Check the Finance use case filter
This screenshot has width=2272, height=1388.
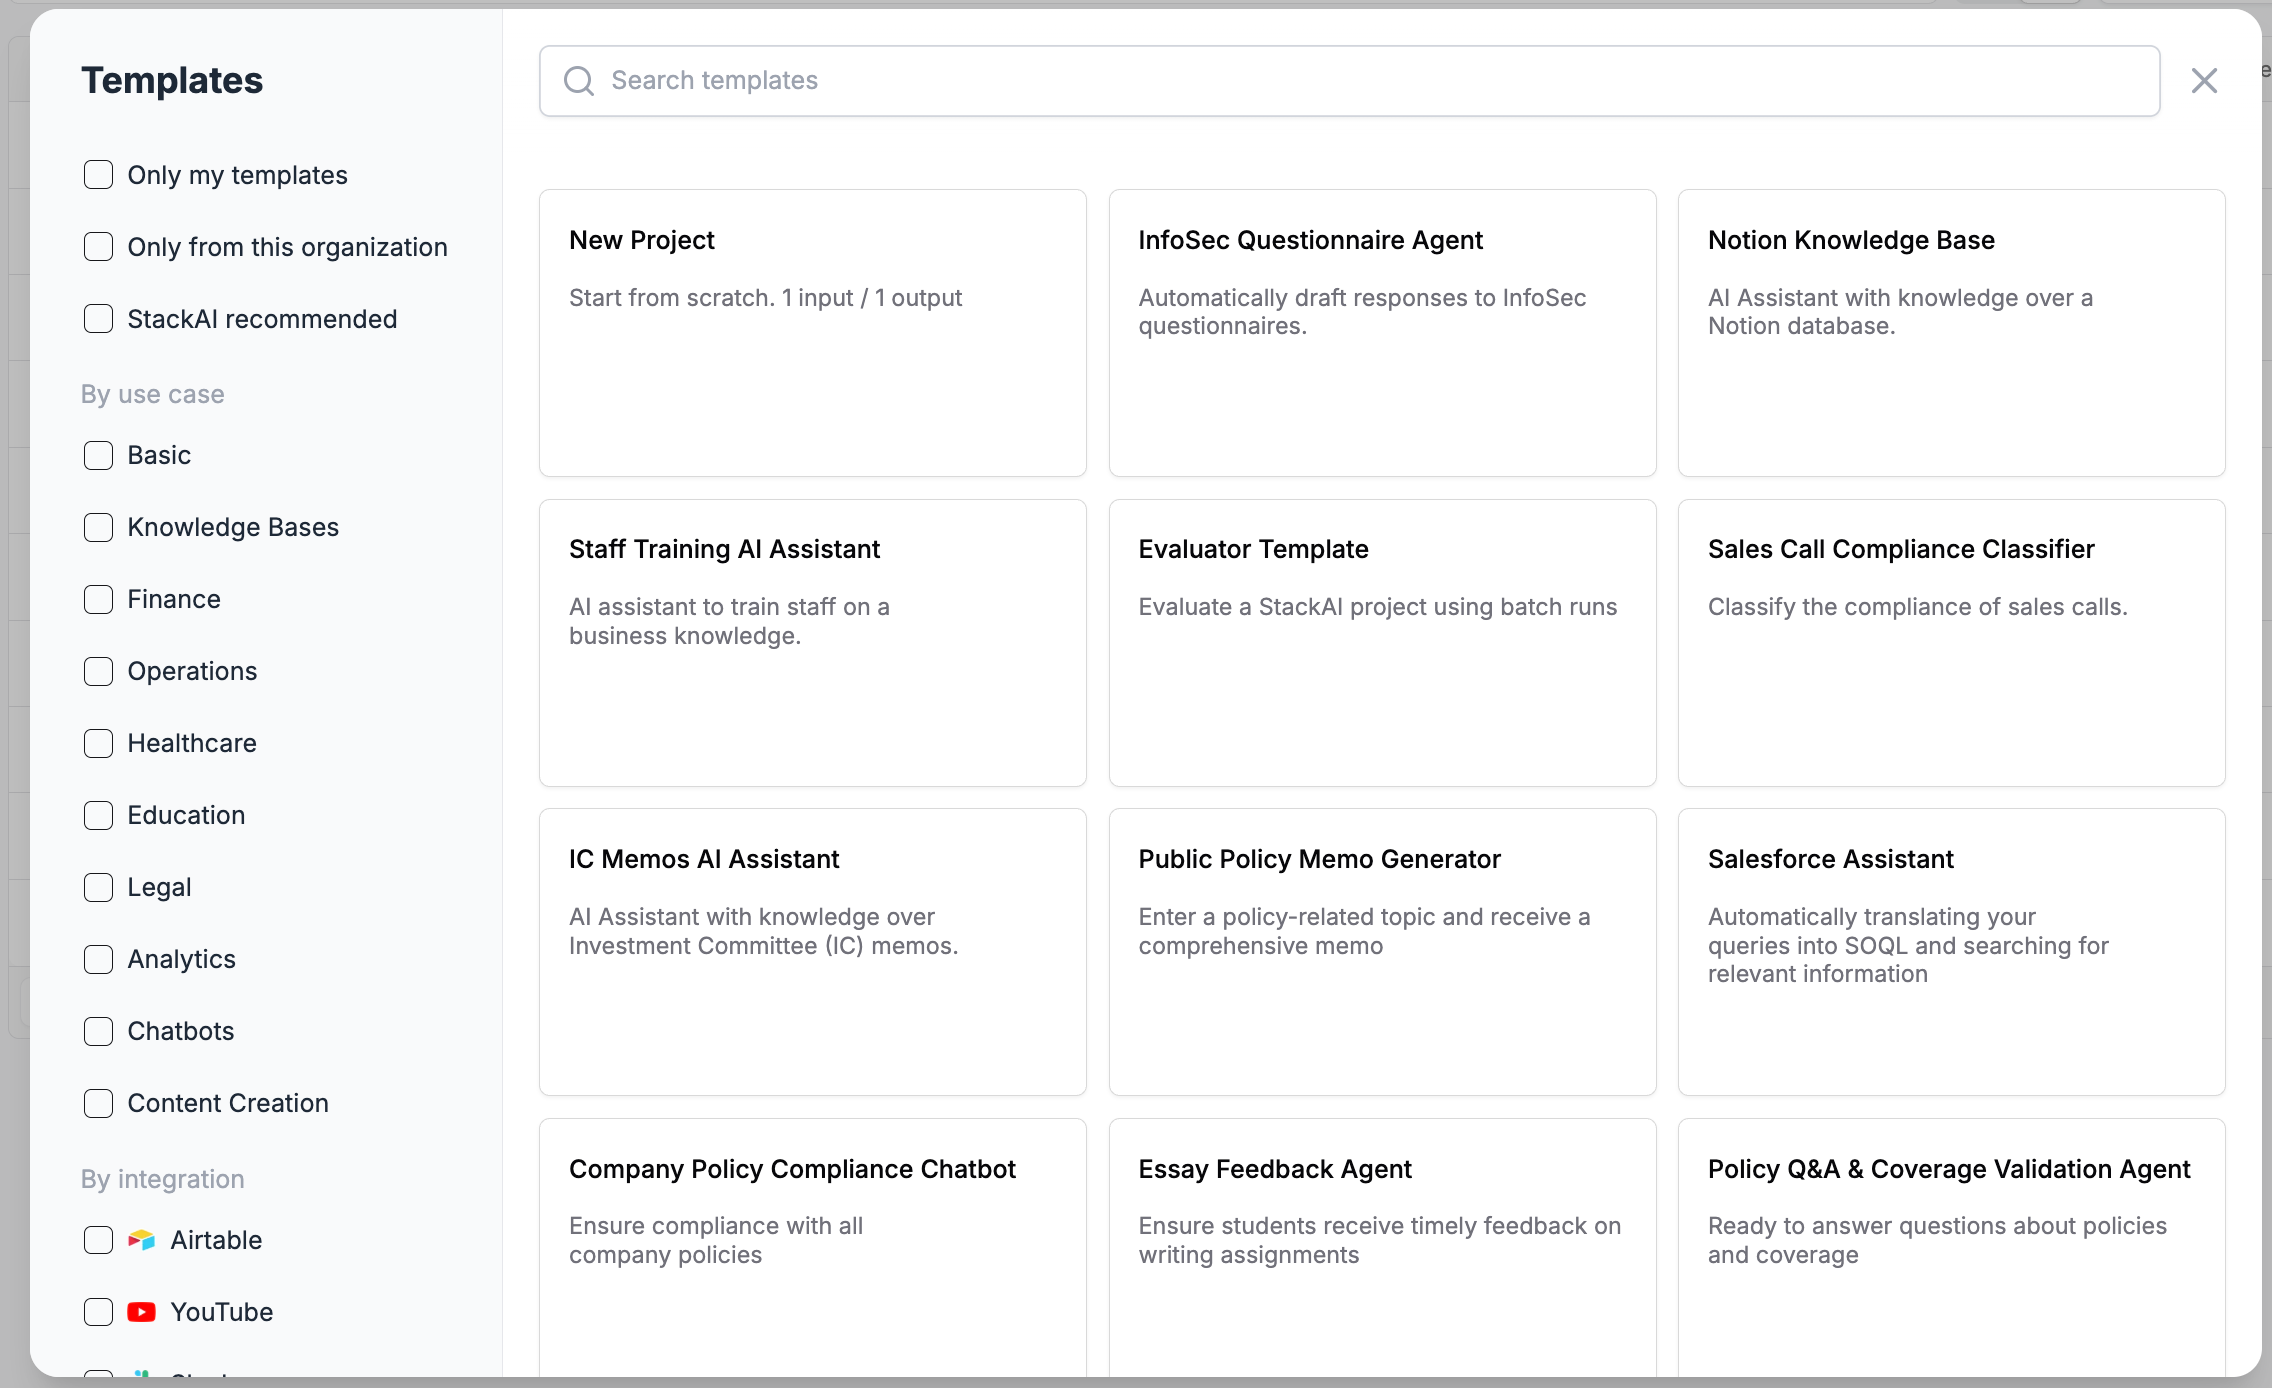(98, 599)
